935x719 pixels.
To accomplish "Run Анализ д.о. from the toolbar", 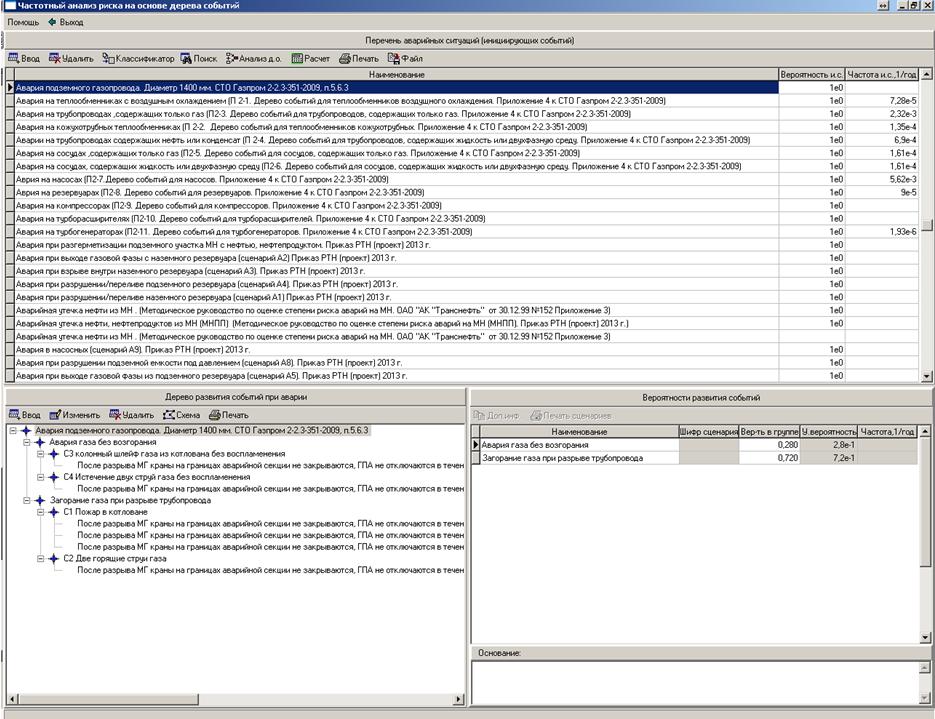I will coord(253,59).
